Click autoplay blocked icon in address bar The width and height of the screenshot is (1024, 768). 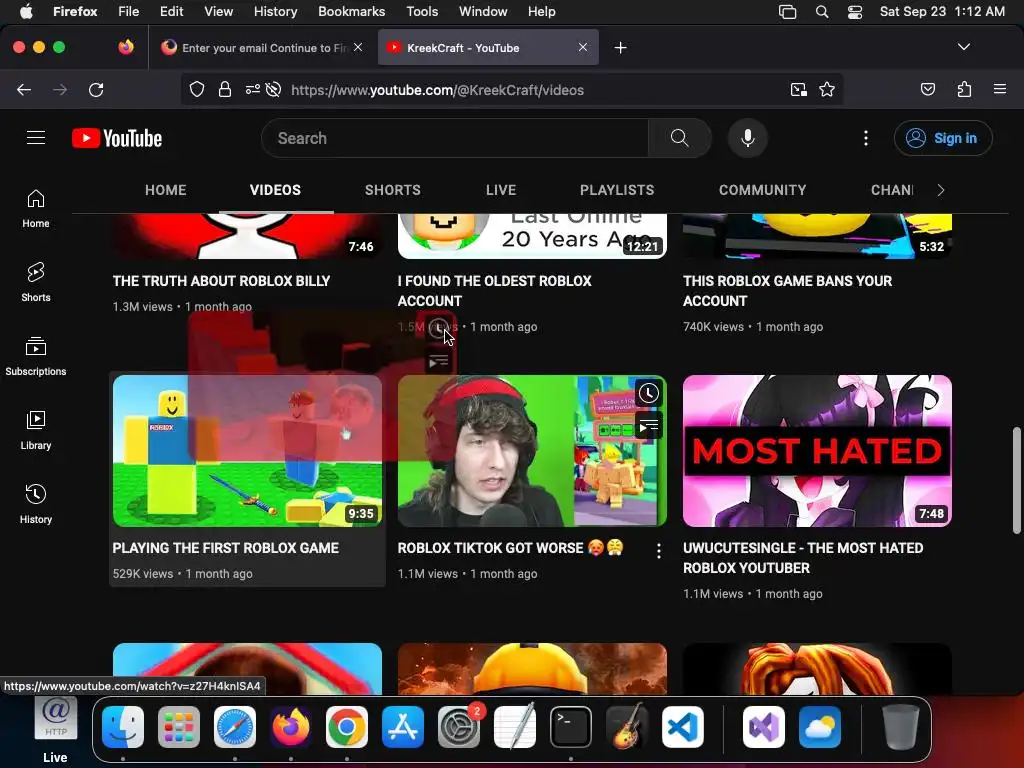pyautogui.click(x=274, y=89)
